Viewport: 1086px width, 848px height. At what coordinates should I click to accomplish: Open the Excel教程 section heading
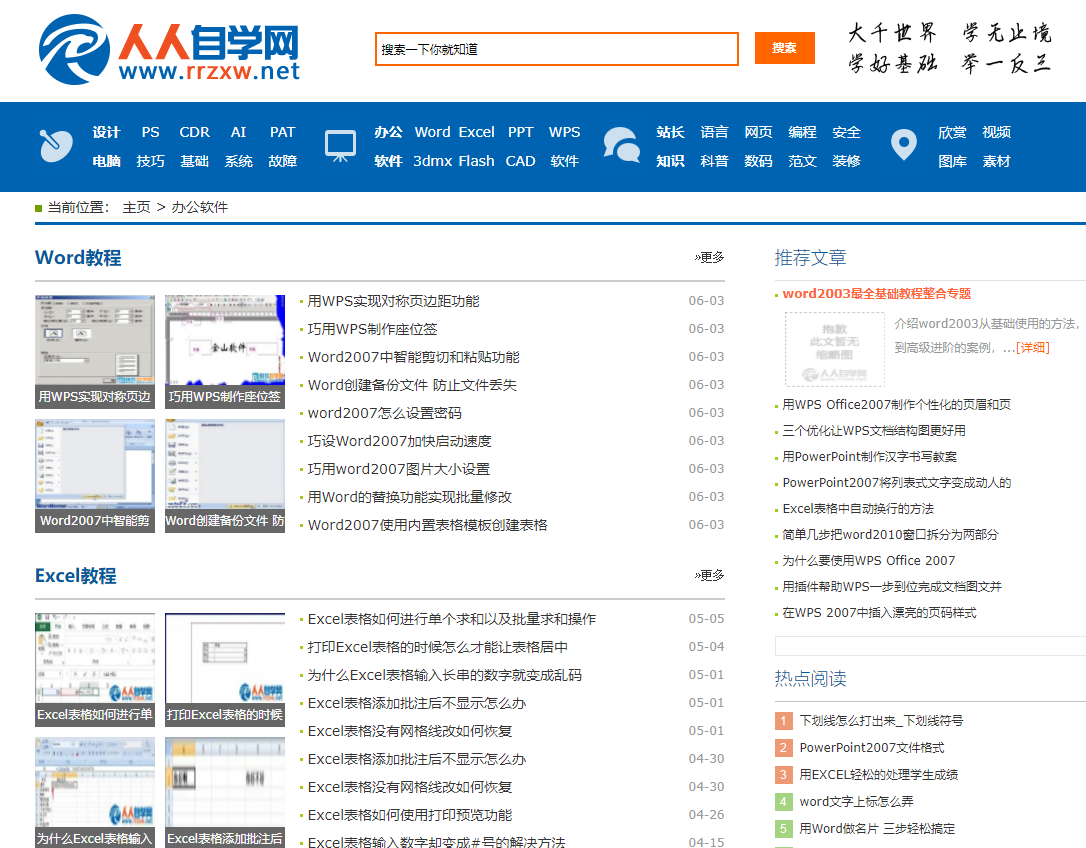point(76,576)
